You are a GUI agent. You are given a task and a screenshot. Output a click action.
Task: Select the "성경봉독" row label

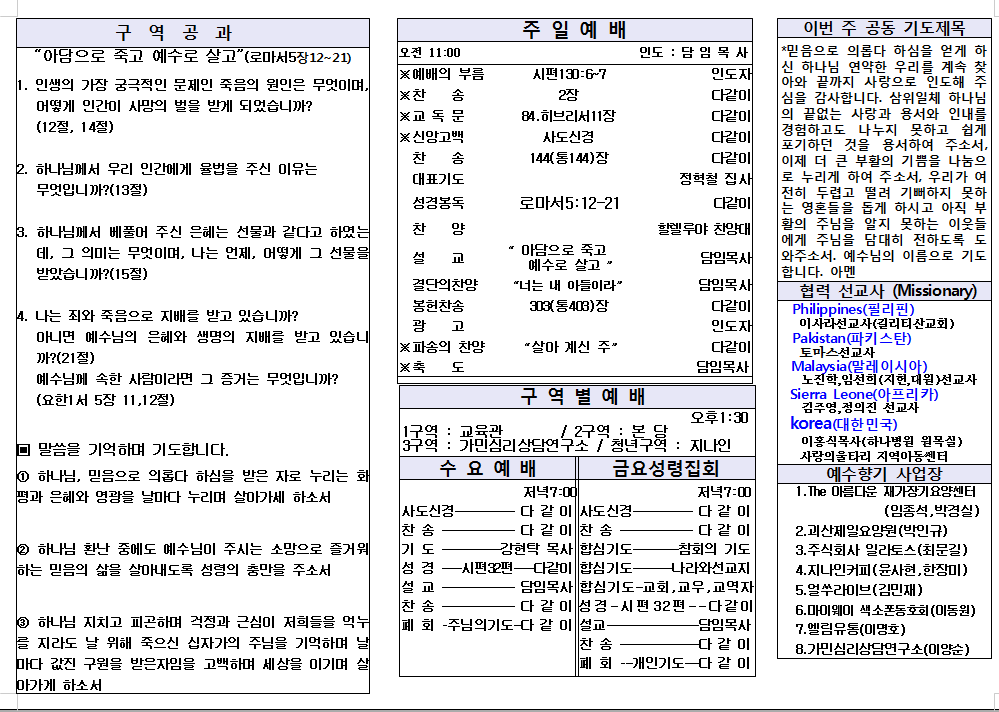point(438,203)
